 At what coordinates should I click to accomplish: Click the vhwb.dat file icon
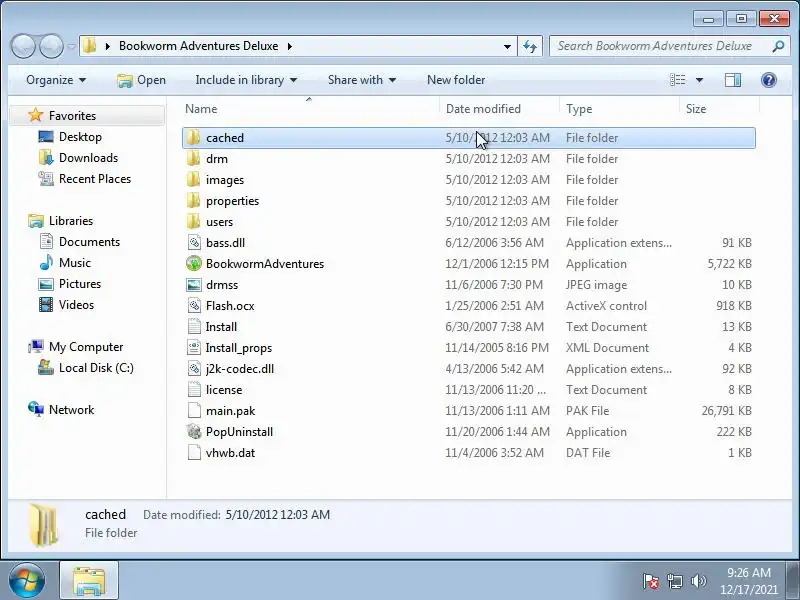pyautogui.click(x=194, y=453)
